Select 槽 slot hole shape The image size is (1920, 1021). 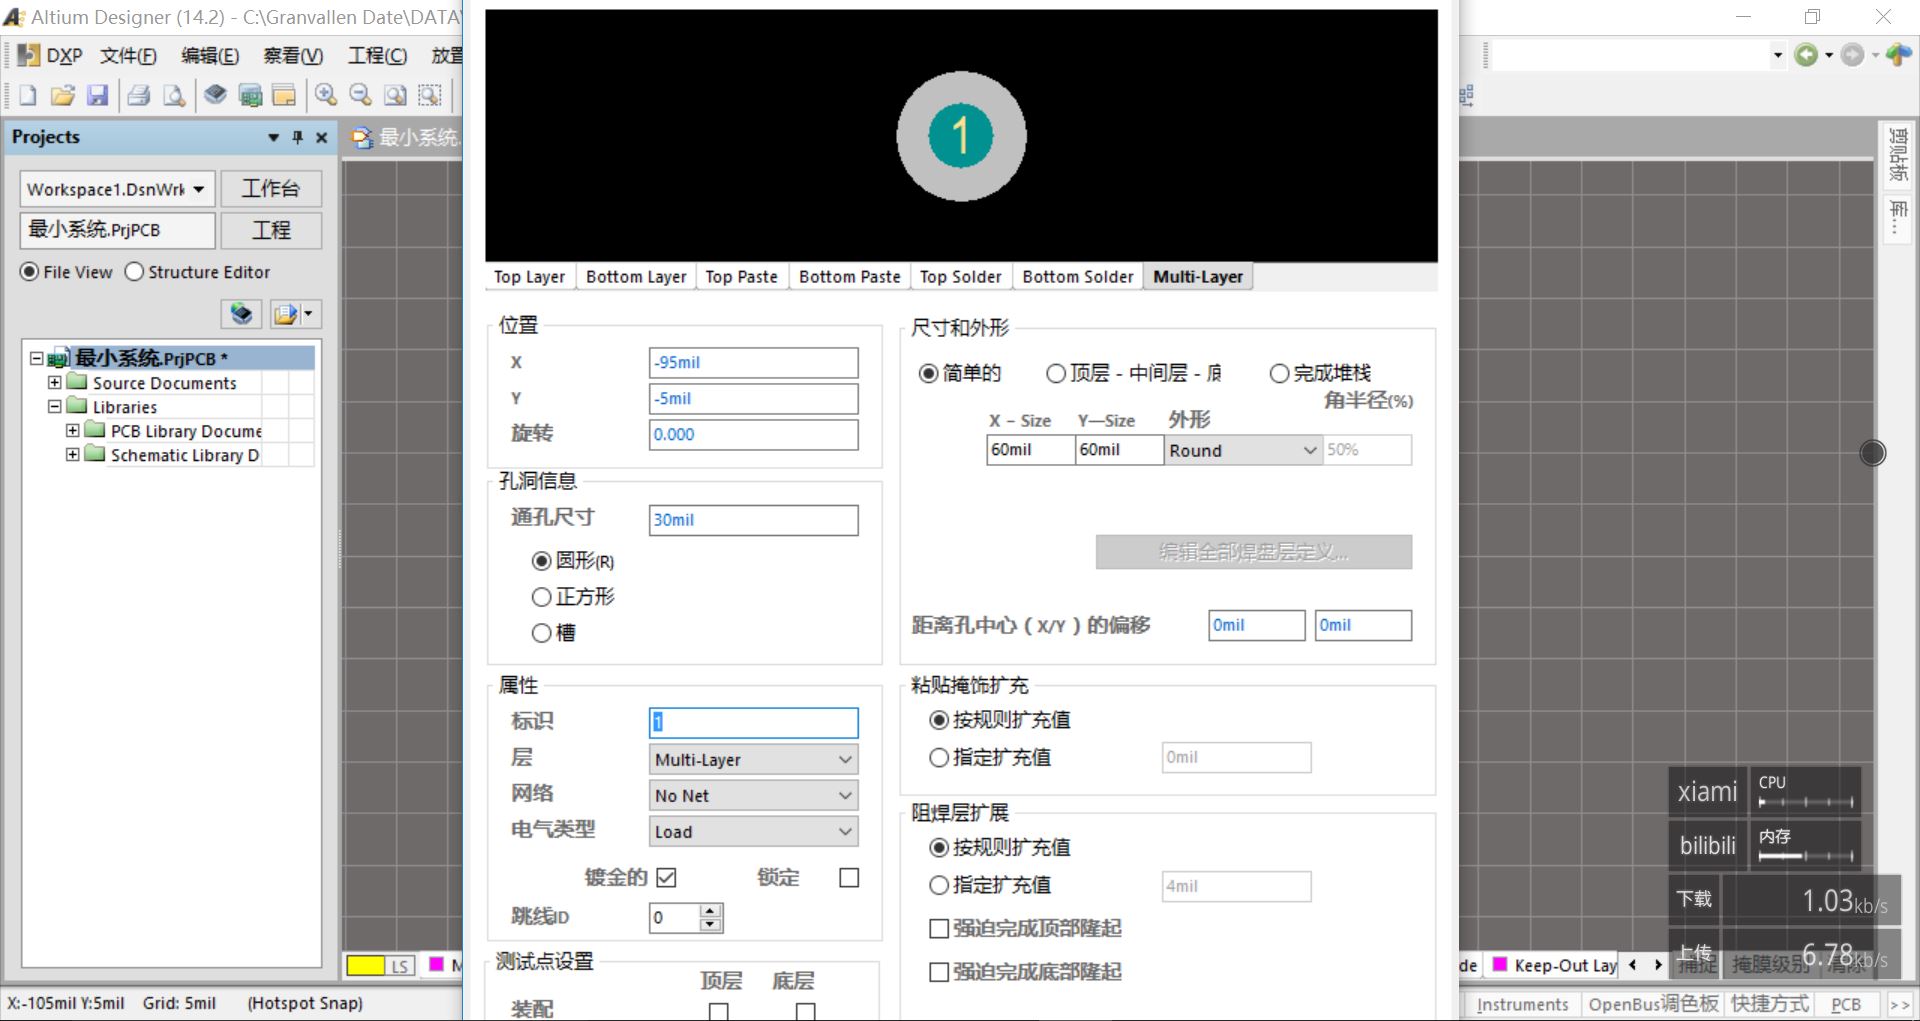(542, 633)
